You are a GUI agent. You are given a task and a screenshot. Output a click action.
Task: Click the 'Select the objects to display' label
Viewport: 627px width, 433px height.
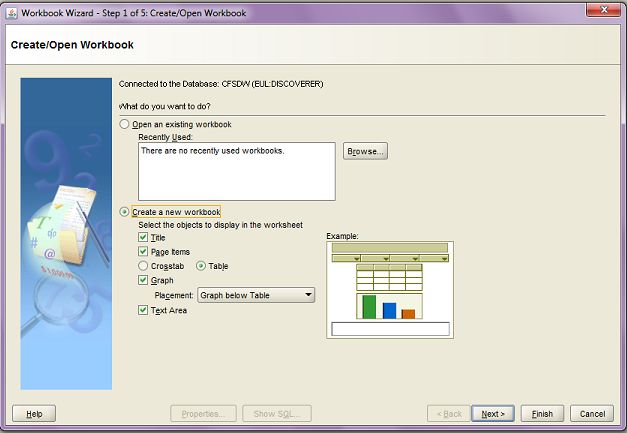[220, 225]
